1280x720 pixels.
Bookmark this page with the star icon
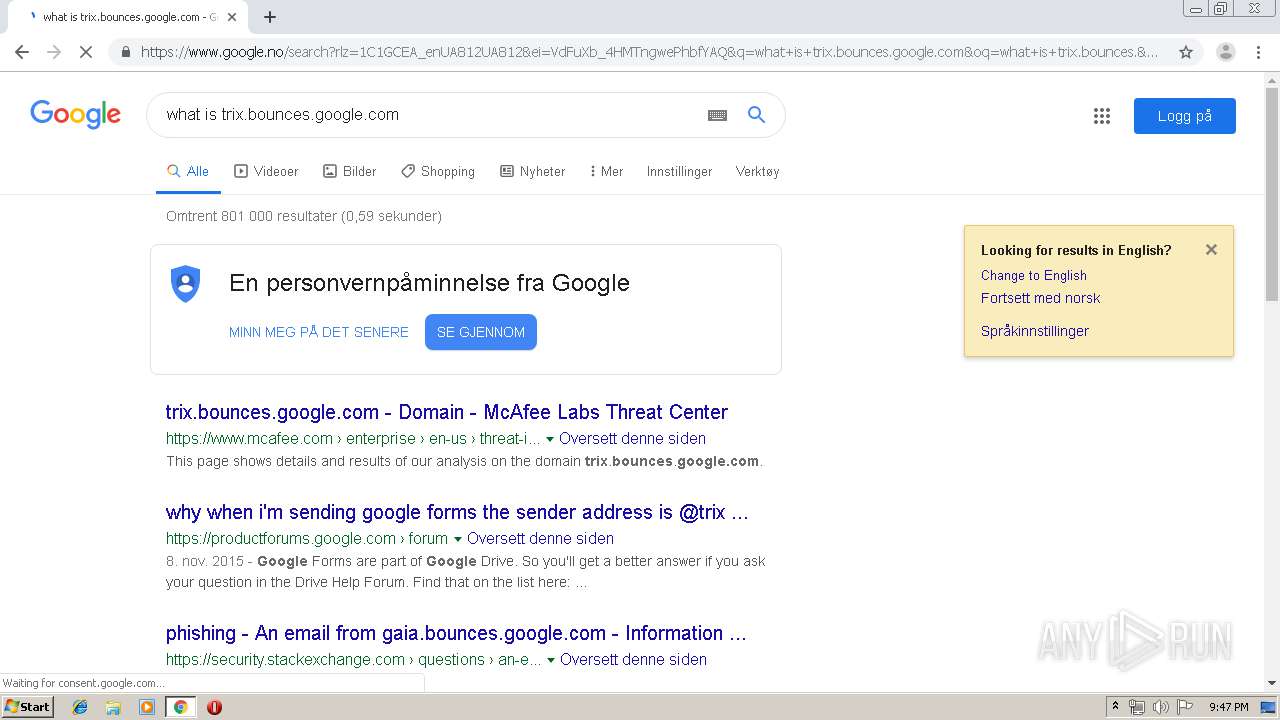click(1186, 52)
